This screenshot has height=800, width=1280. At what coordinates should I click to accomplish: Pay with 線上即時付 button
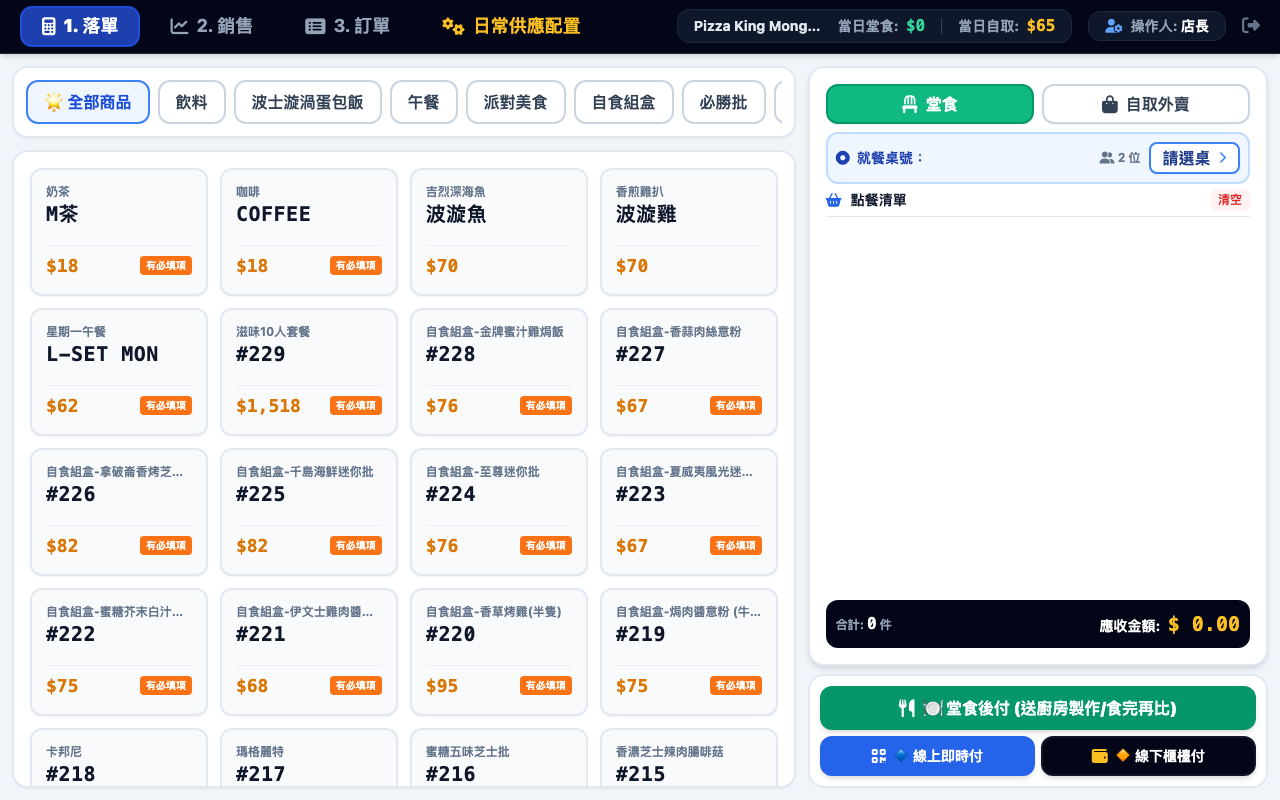click(927, 756)
